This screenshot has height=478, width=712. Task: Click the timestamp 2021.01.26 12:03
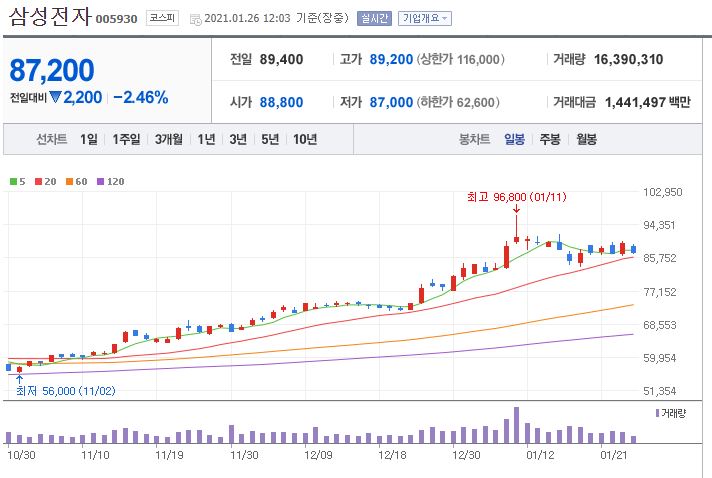click(x=247, y=19)
